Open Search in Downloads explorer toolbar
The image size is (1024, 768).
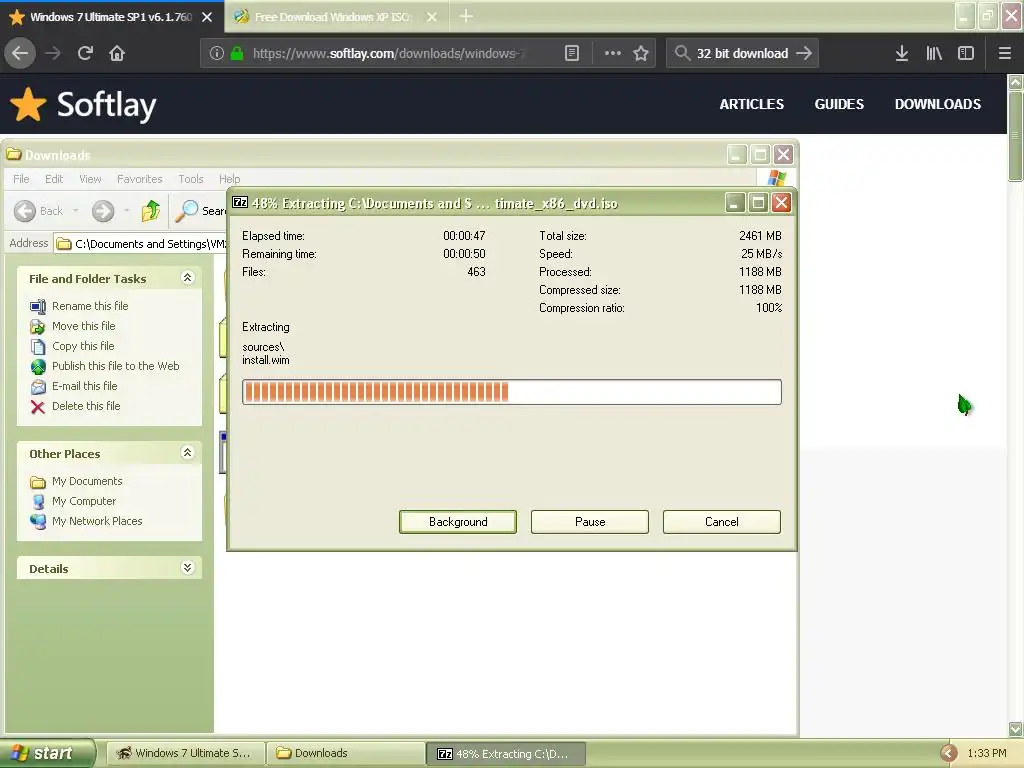tap(201, 211)
